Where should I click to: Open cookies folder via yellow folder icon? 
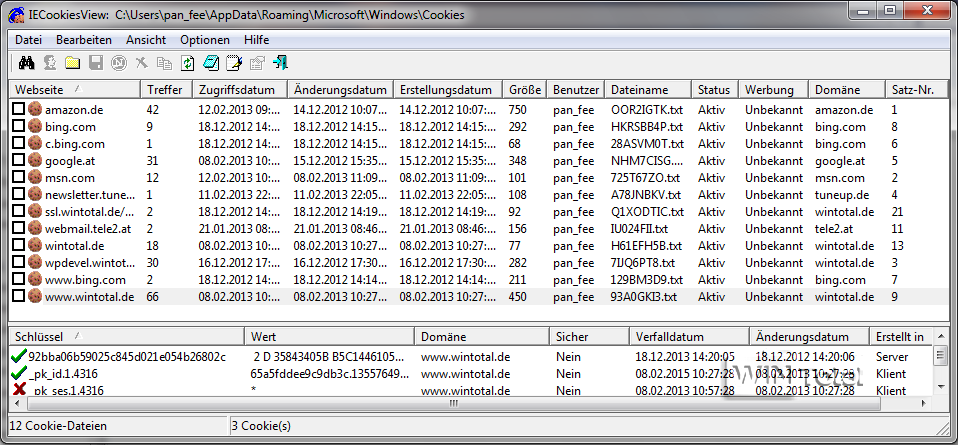tap(73, 62)
